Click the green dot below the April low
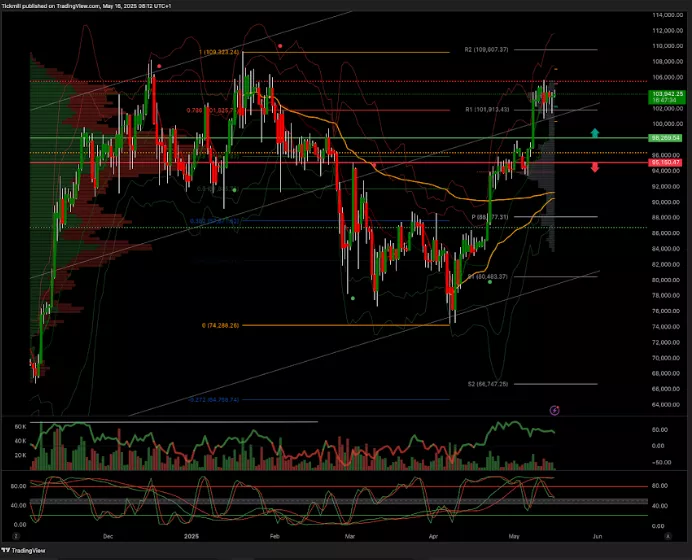The width and height of the screenshot is (692, 560). point(490,282)
